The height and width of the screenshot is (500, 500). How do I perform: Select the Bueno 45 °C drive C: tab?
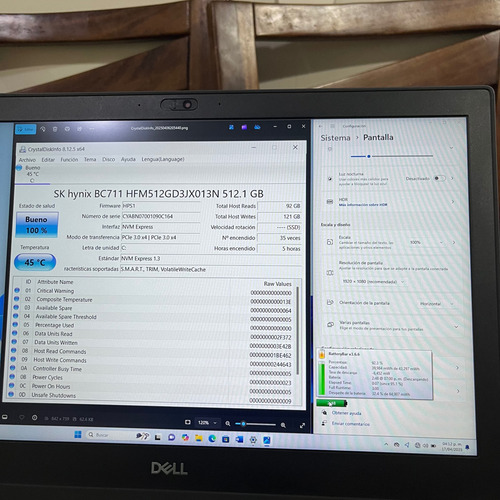[33, 174]
